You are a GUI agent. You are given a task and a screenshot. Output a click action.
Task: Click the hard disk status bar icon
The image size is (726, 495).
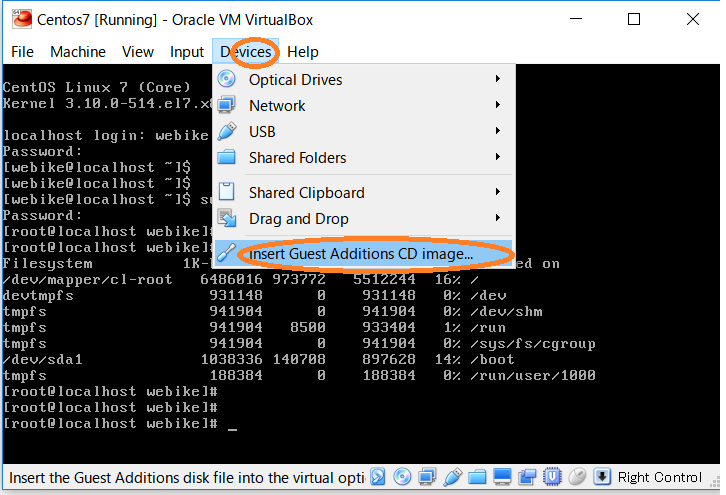point(378,476)
